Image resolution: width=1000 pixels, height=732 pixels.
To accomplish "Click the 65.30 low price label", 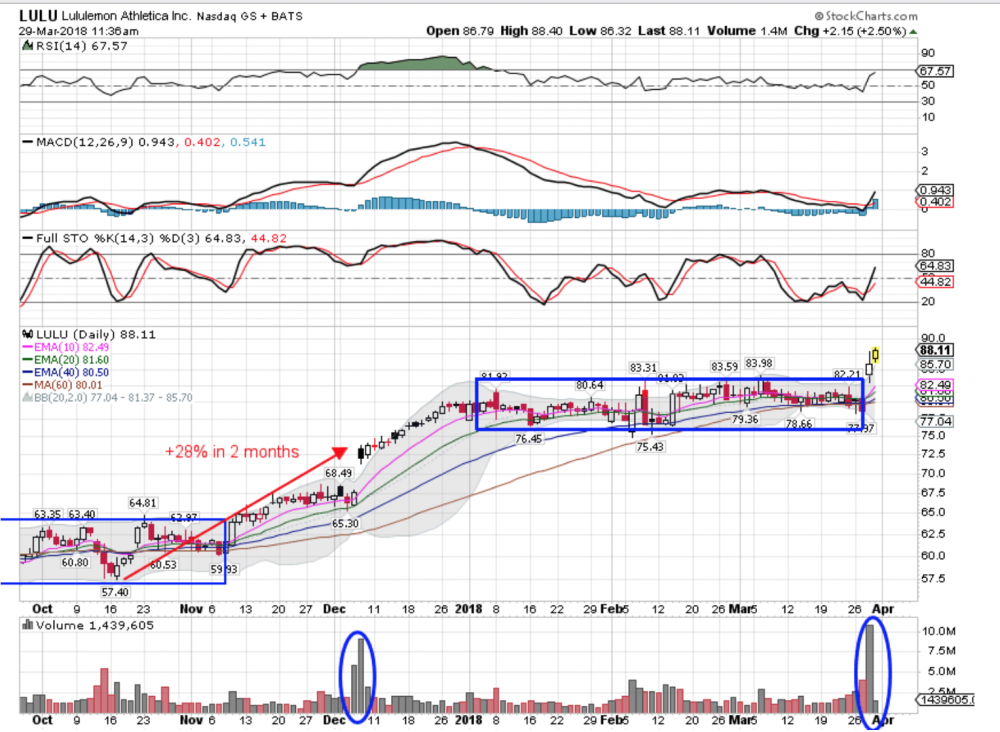I will coord(345,523).
